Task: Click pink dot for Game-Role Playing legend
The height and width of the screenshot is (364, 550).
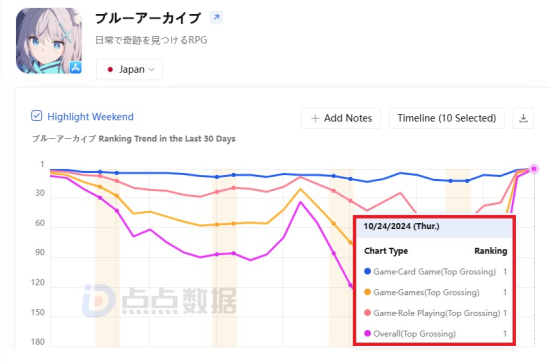Action: pyautogui.click(x=368, y=312)
